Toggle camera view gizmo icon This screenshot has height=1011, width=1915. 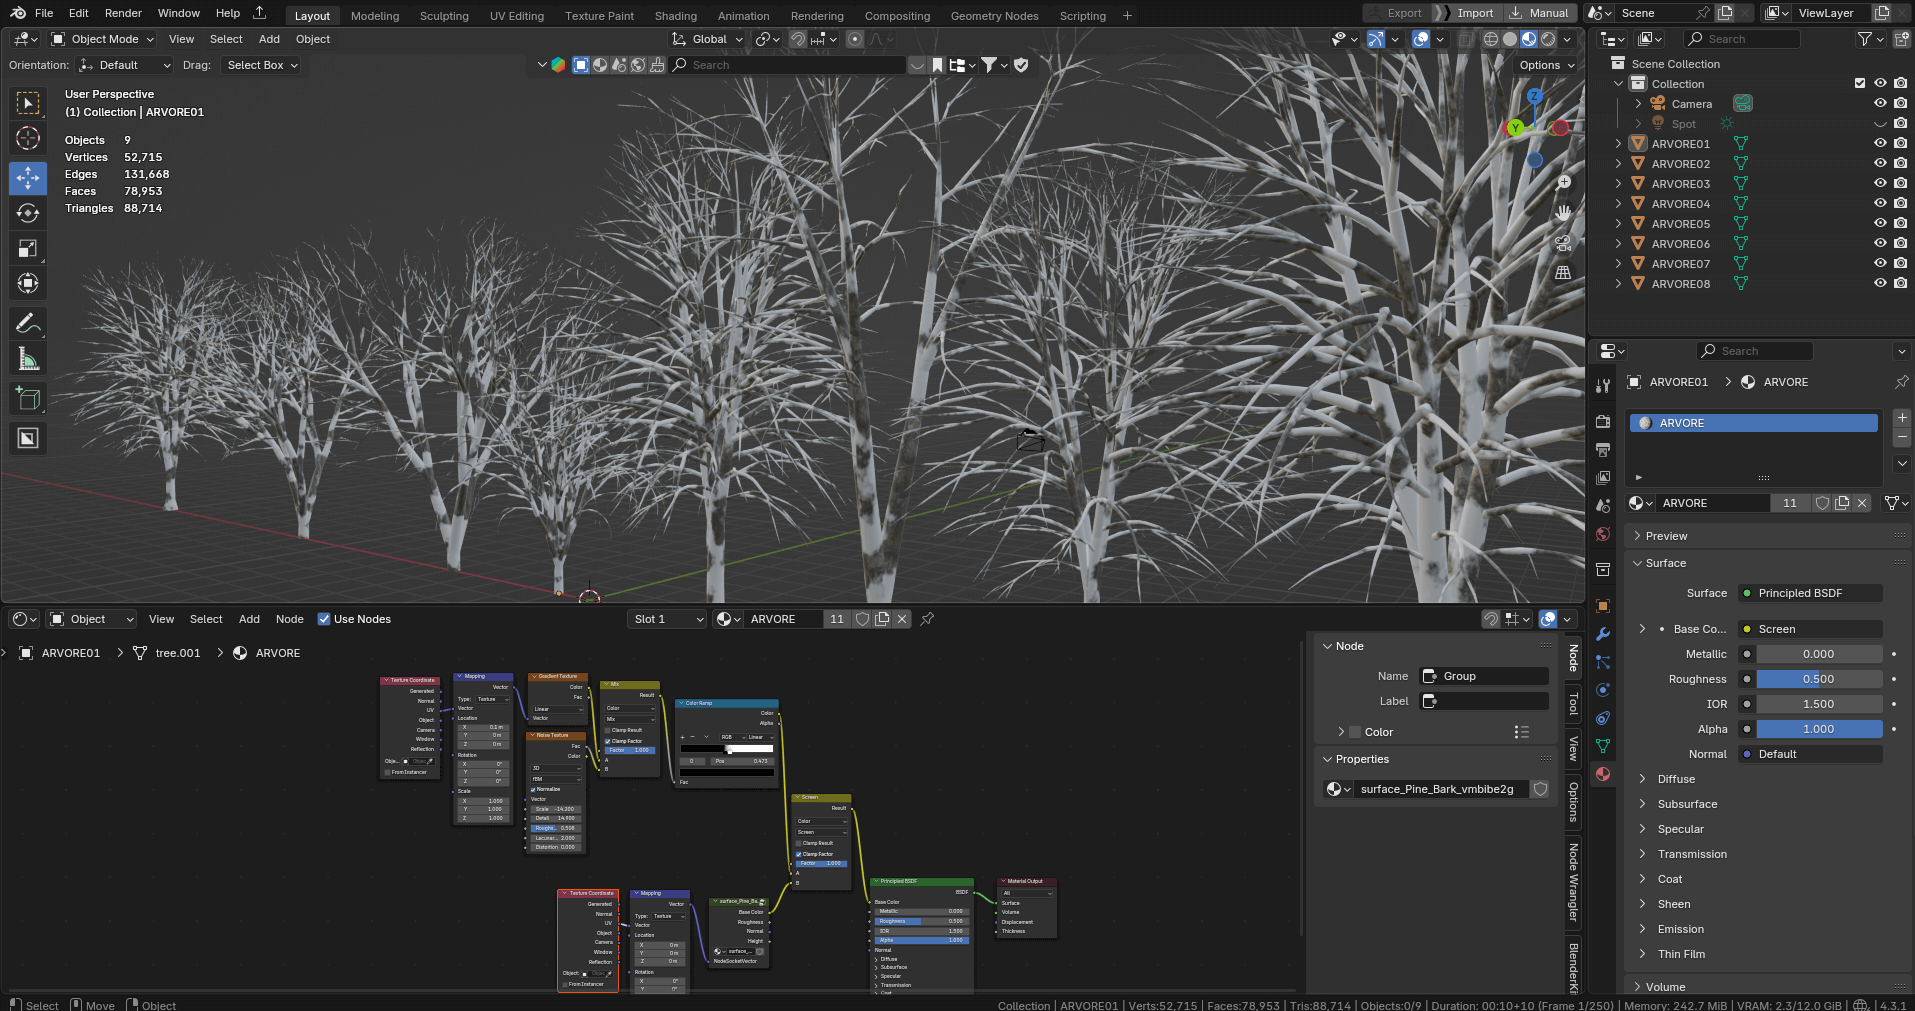1563,243
